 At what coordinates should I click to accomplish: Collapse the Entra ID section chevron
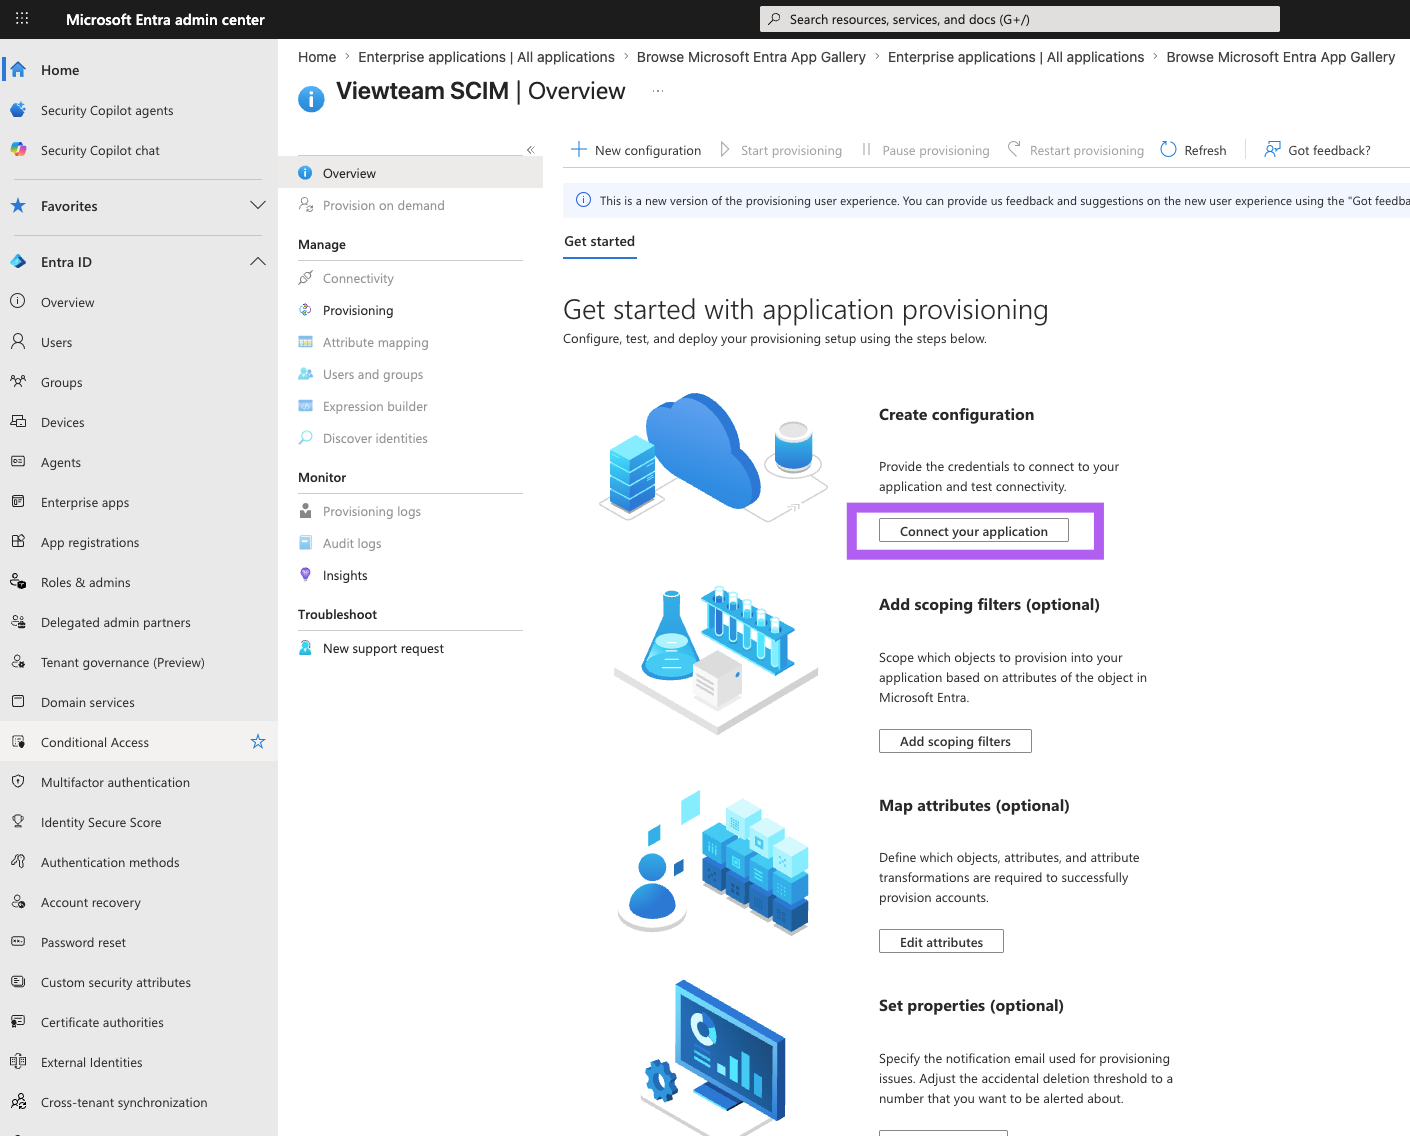pos(258,262)
